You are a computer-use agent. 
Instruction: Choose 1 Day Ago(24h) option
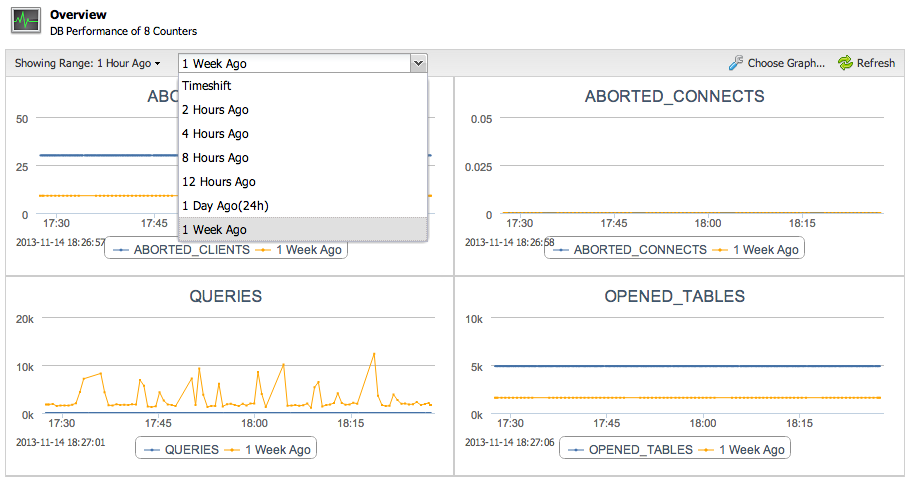click(x=225, y=206)
